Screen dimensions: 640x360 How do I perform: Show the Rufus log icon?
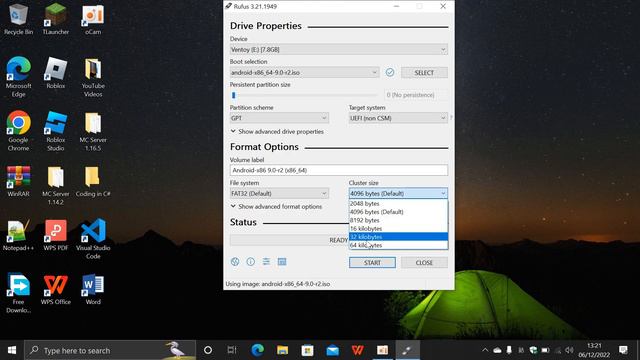pyautogui.click(x=282, y=262)
